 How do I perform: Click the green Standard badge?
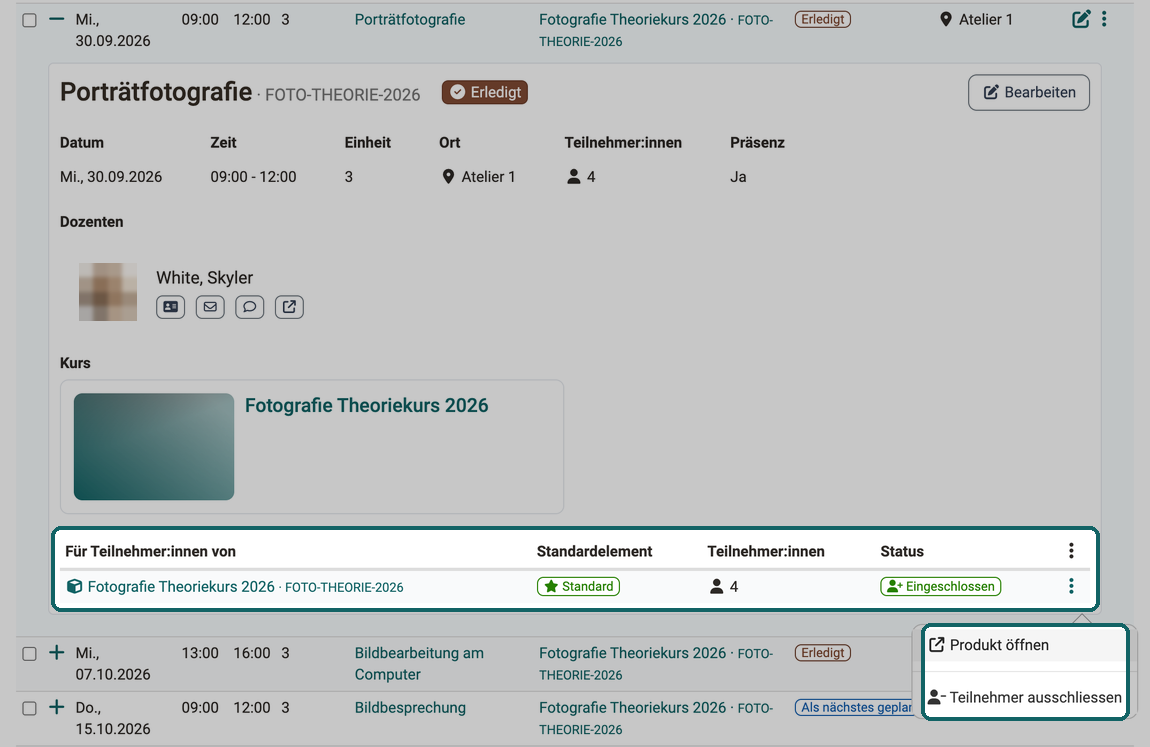coord(579,586)
